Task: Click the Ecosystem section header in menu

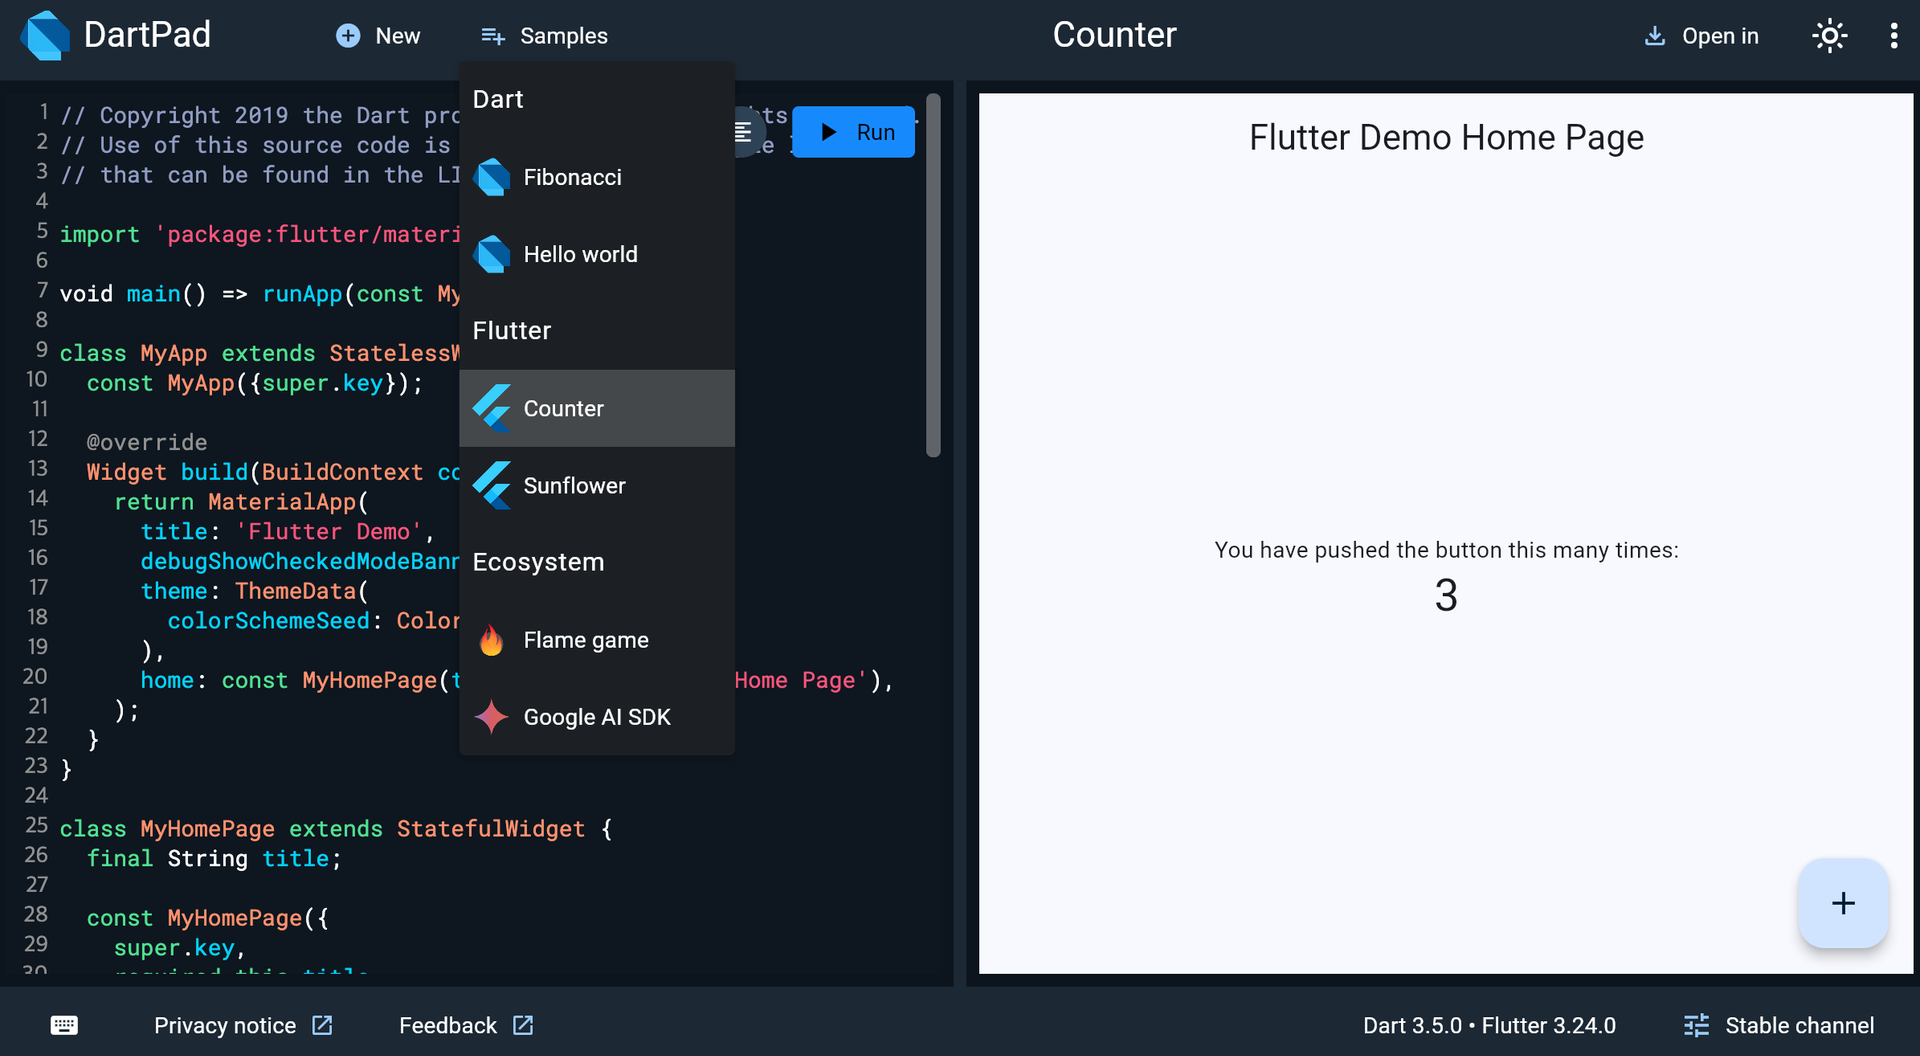Action: pos(538,562)
